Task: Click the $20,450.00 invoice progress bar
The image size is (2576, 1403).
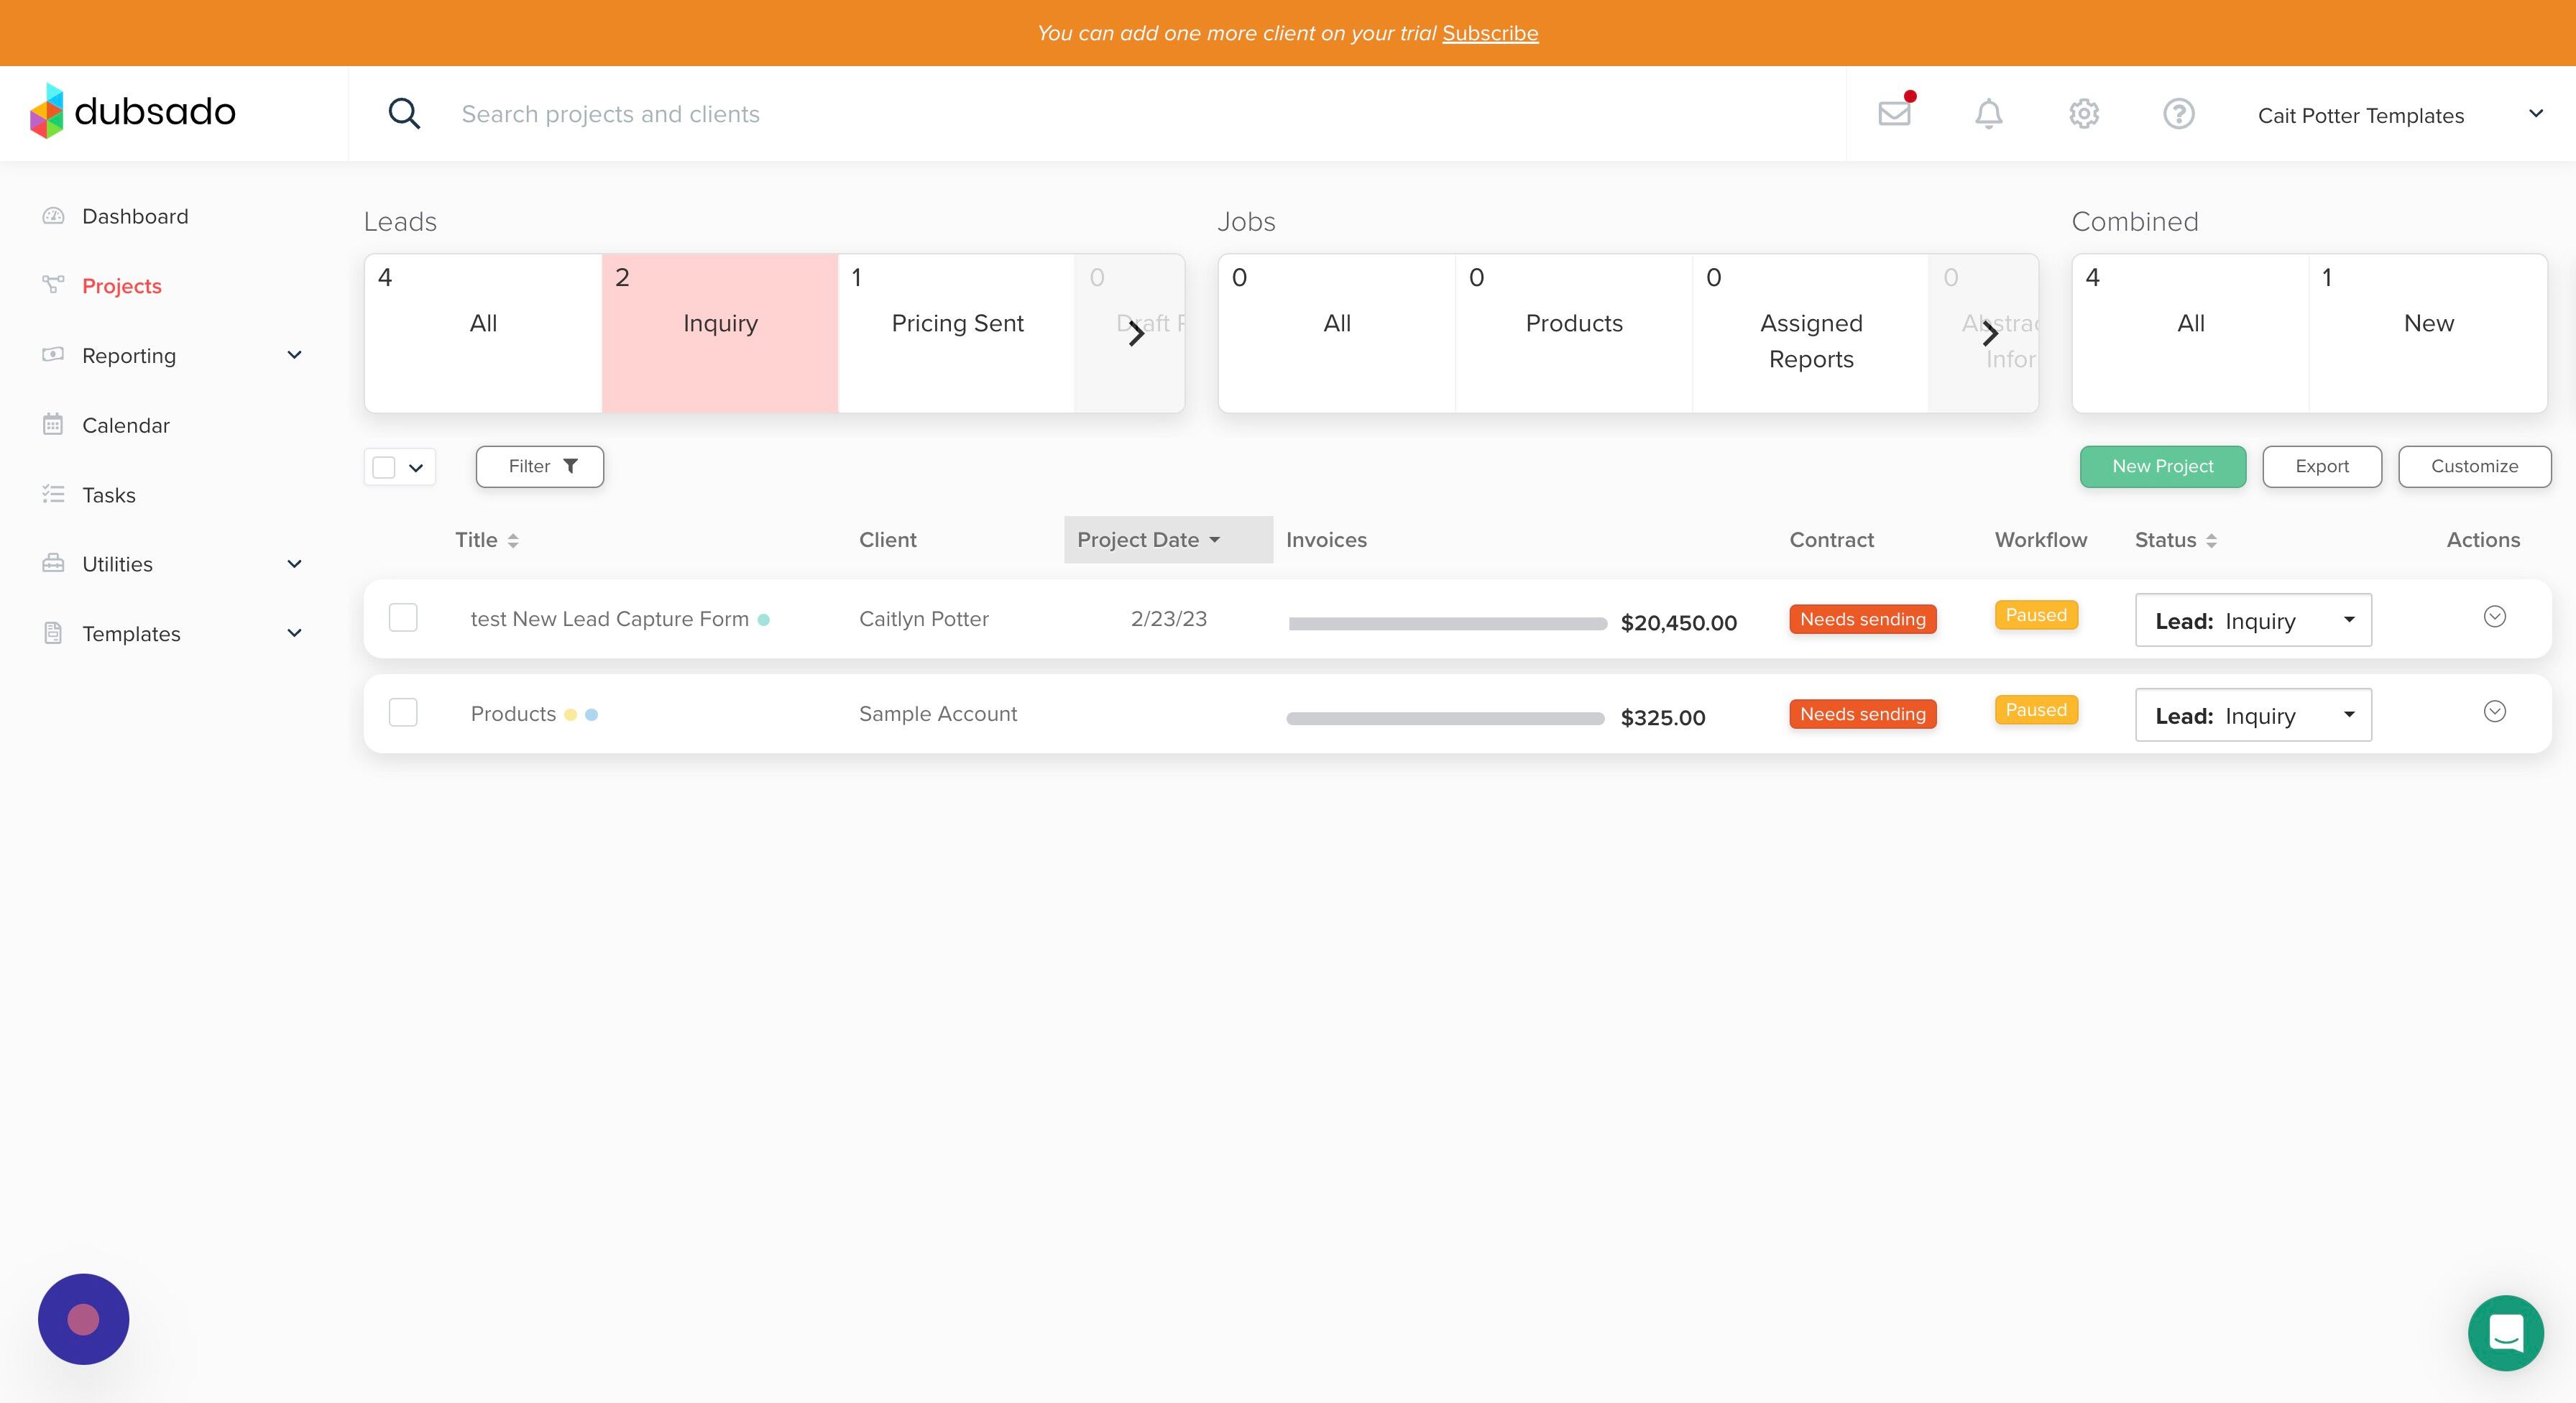Action: (1447, 624)
